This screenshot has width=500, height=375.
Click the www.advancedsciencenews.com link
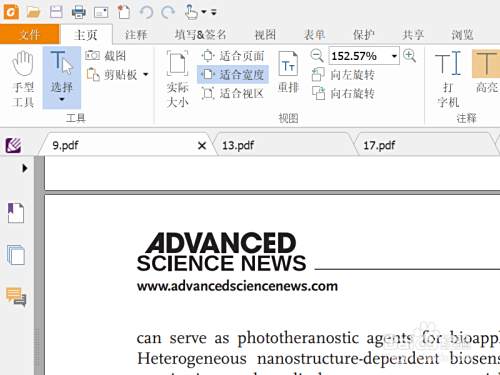pyautogui.click(x=237, y=286)
